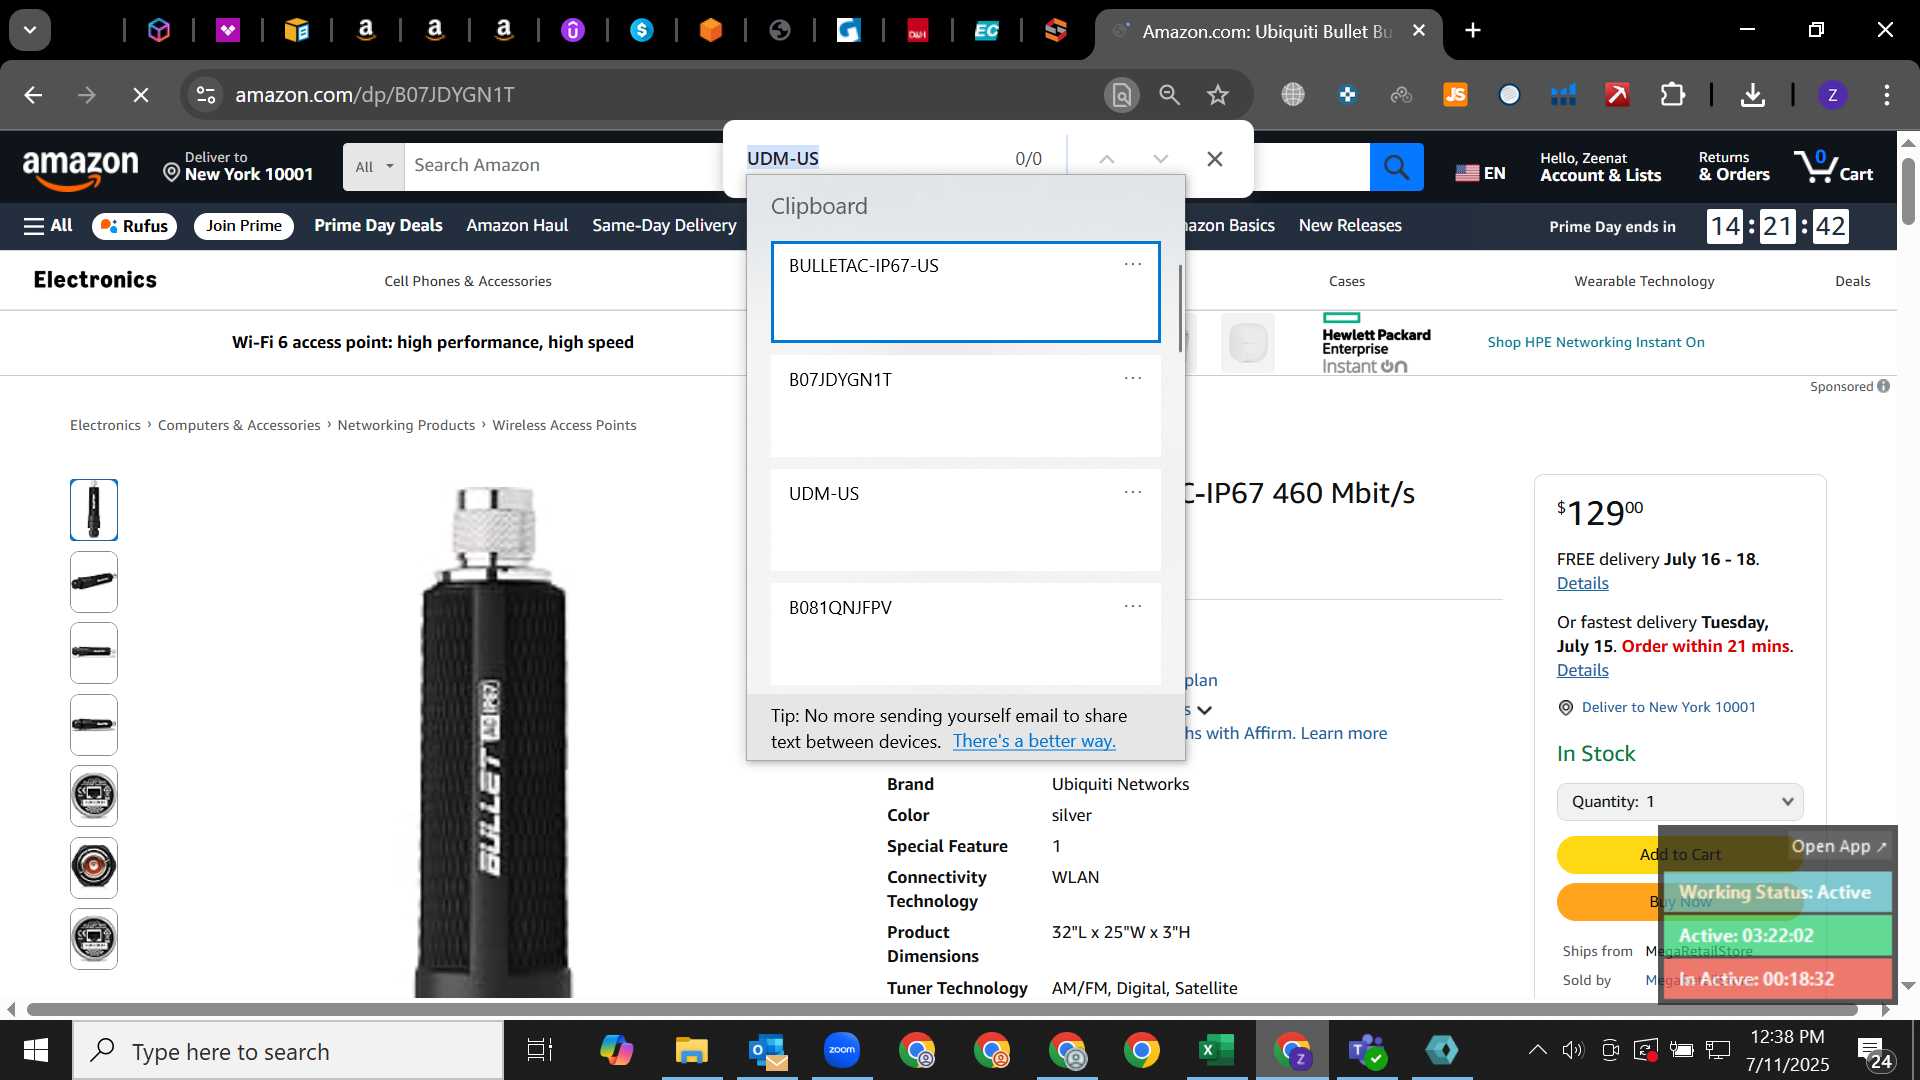Open options for B07JDYGN1T clipboard item
The width and height of the screenshot is (1920, 1080).
click(x=1132, y=378)
